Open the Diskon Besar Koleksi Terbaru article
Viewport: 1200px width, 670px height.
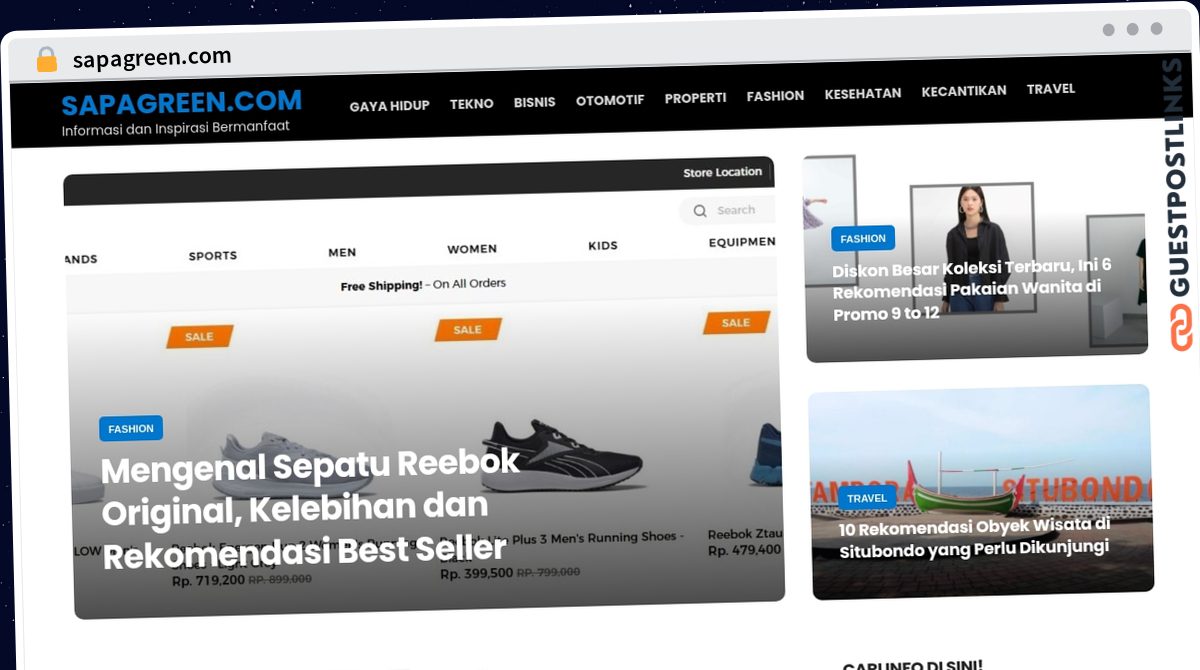(x=972, y=290)
